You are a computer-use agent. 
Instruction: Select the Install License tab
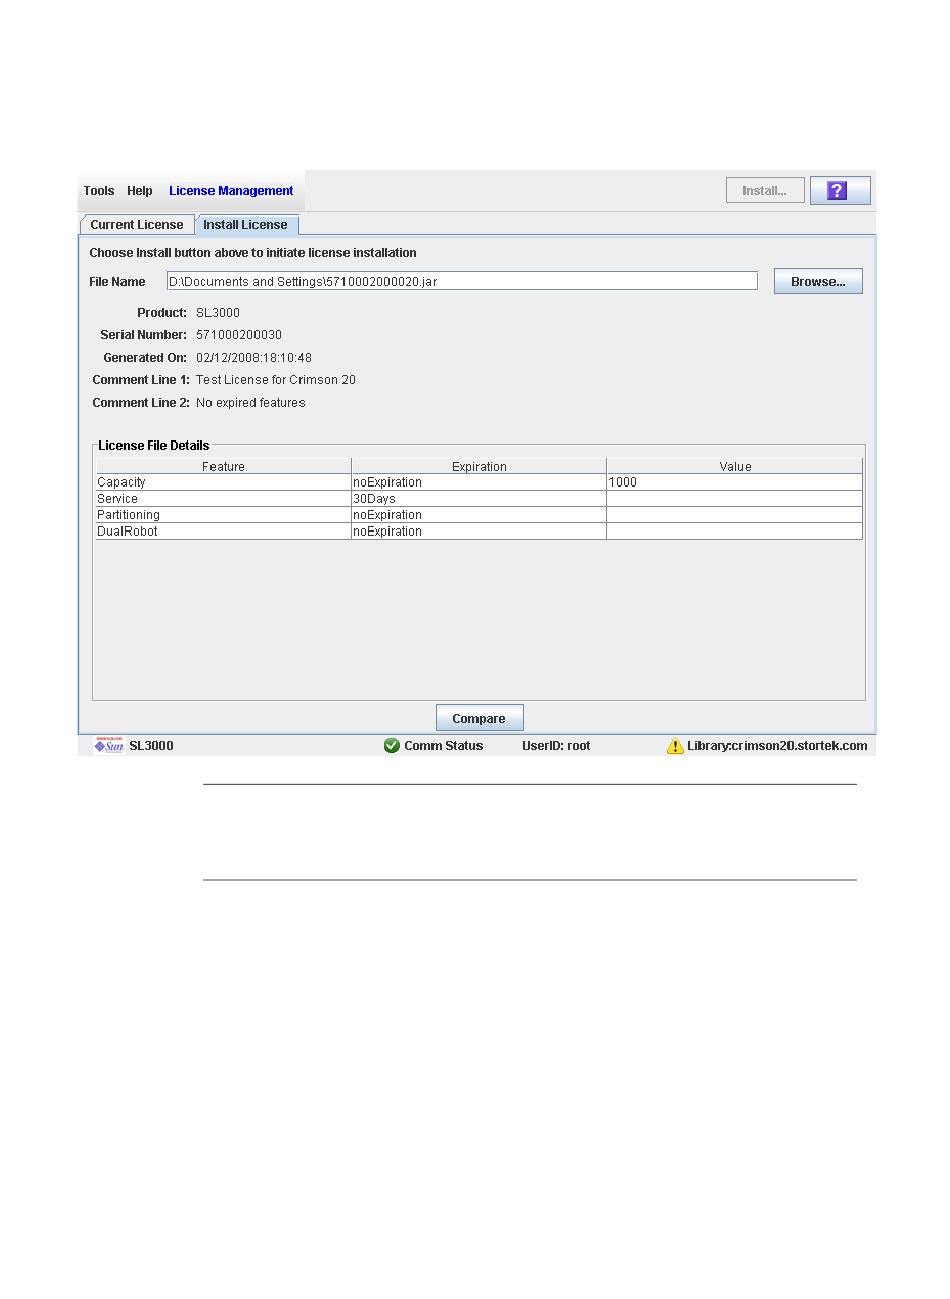click(246, 225)
